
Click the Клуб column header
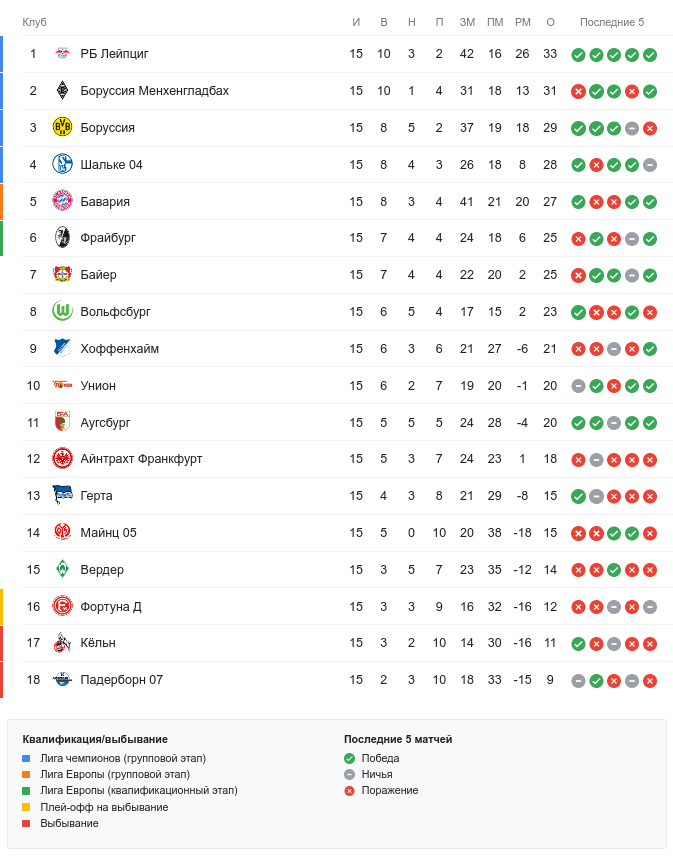(34, 22)
